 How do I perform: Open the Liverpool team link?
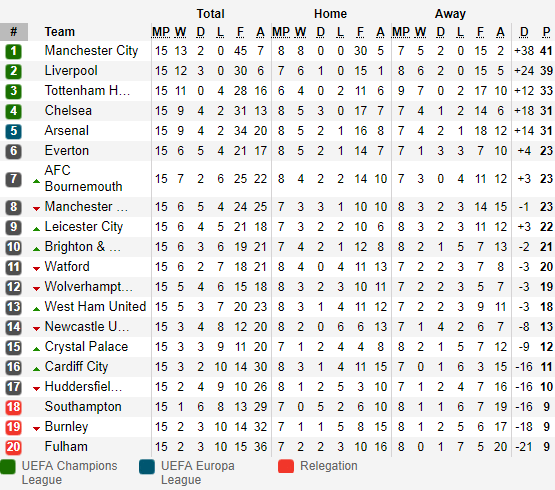[x=71, y=71]
